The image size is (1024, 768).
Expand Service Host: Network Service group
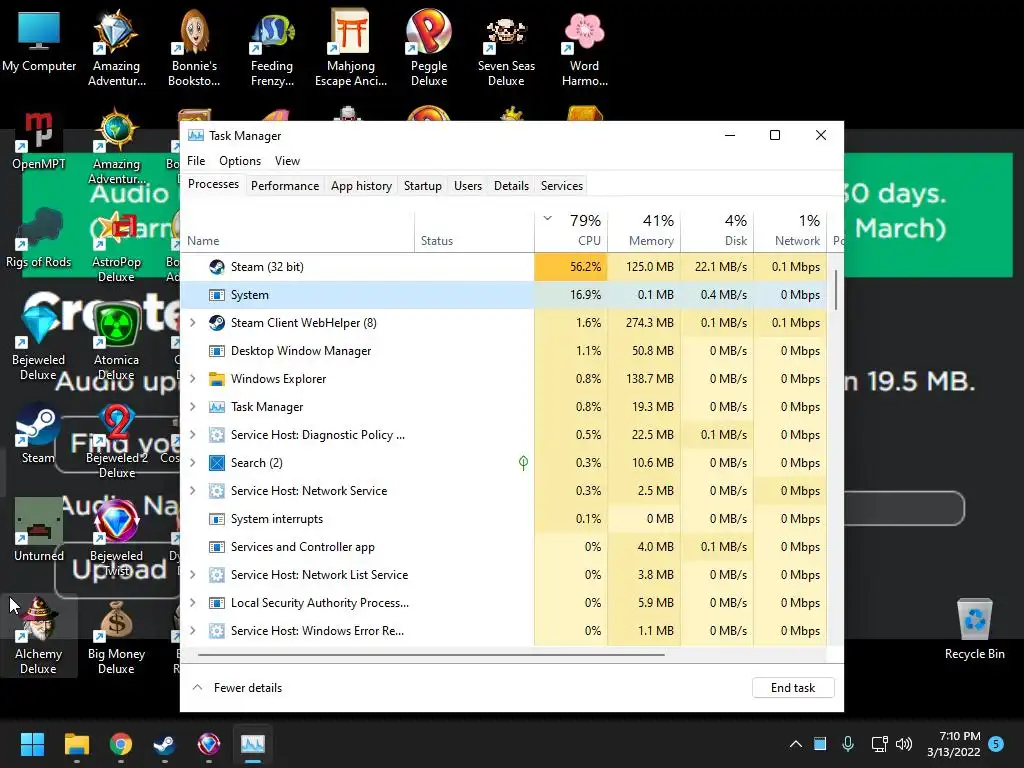(x=193, y=491)
